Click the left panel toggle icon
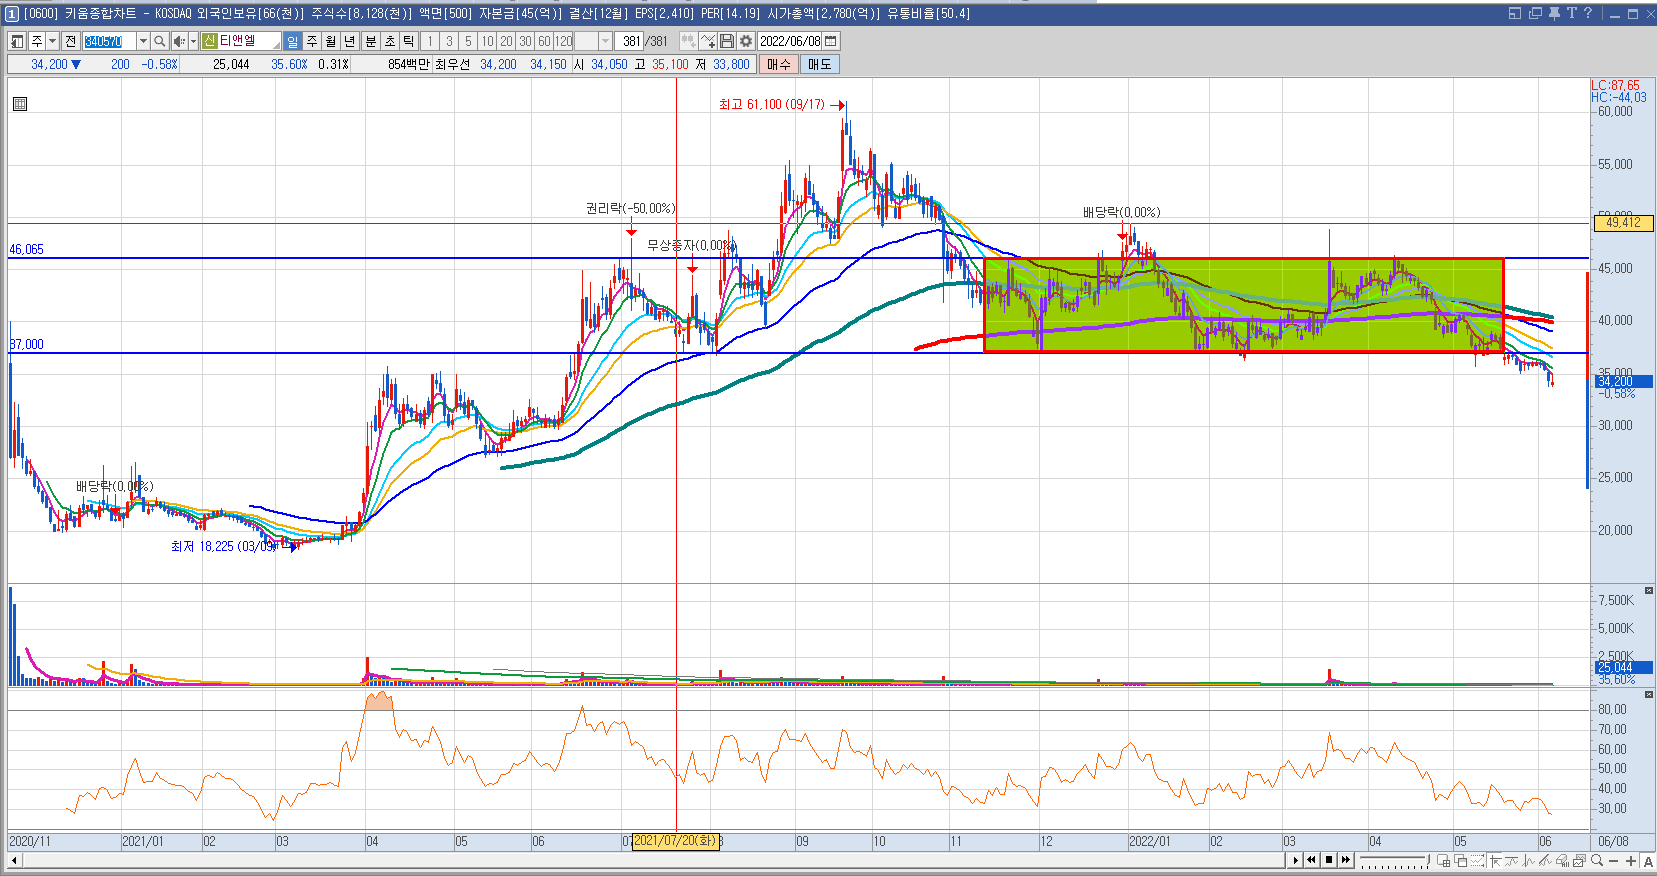1657x876 pixels. (x=17, y=41)
